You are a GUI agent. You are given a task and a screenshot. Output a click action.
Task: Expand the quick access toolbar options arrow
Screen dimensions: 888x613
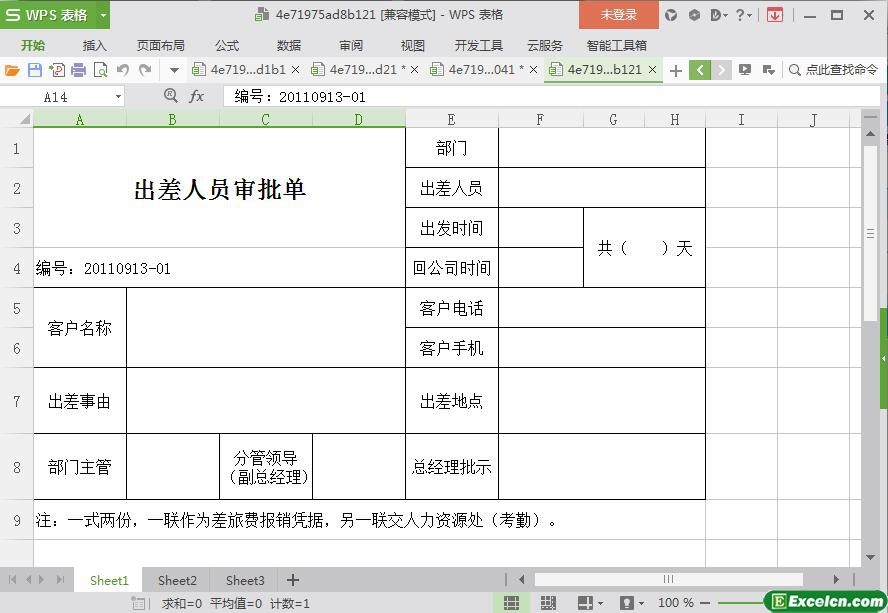[x=174, y=70]
